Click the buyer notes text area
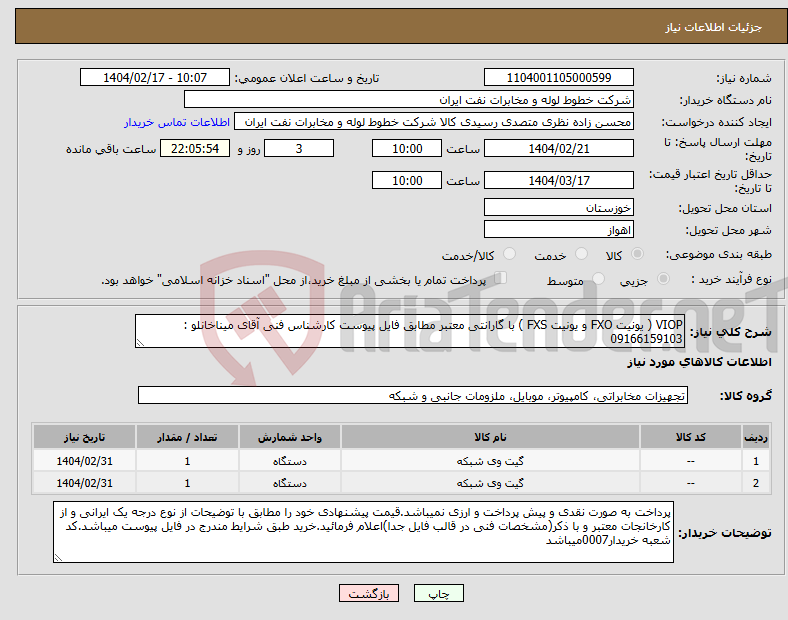The width and height of the screenshot is (788, 620). tap(363, 532)
